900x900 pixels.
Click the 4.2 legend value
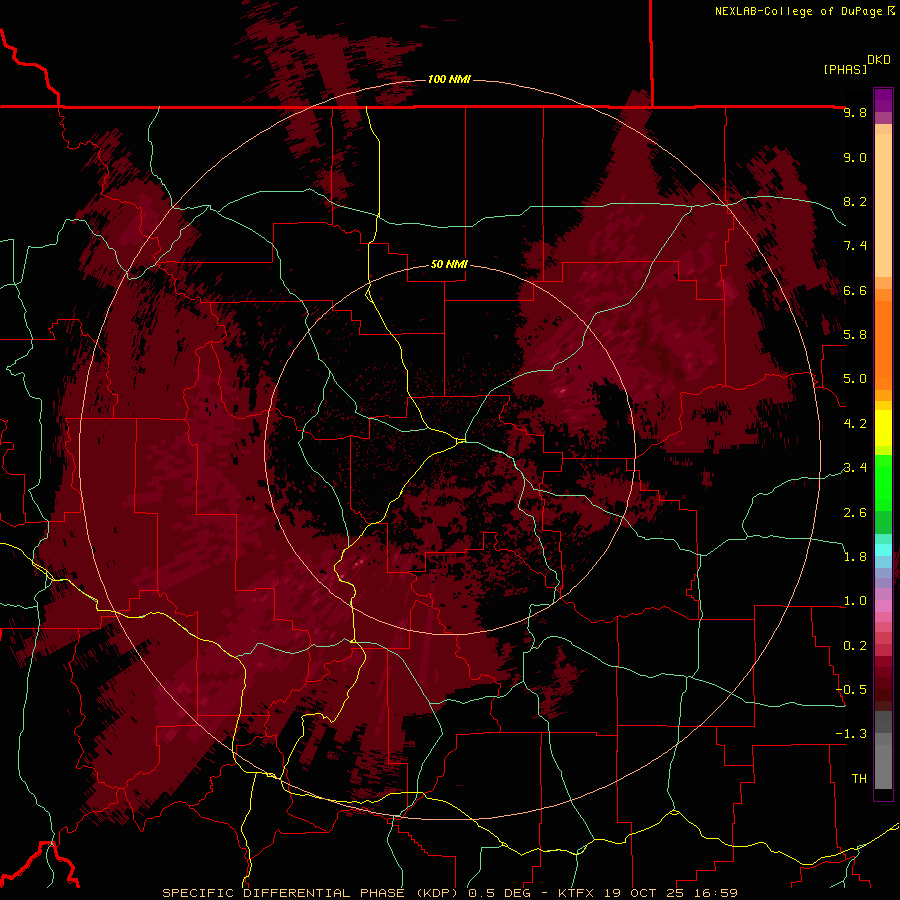(855, 424)
